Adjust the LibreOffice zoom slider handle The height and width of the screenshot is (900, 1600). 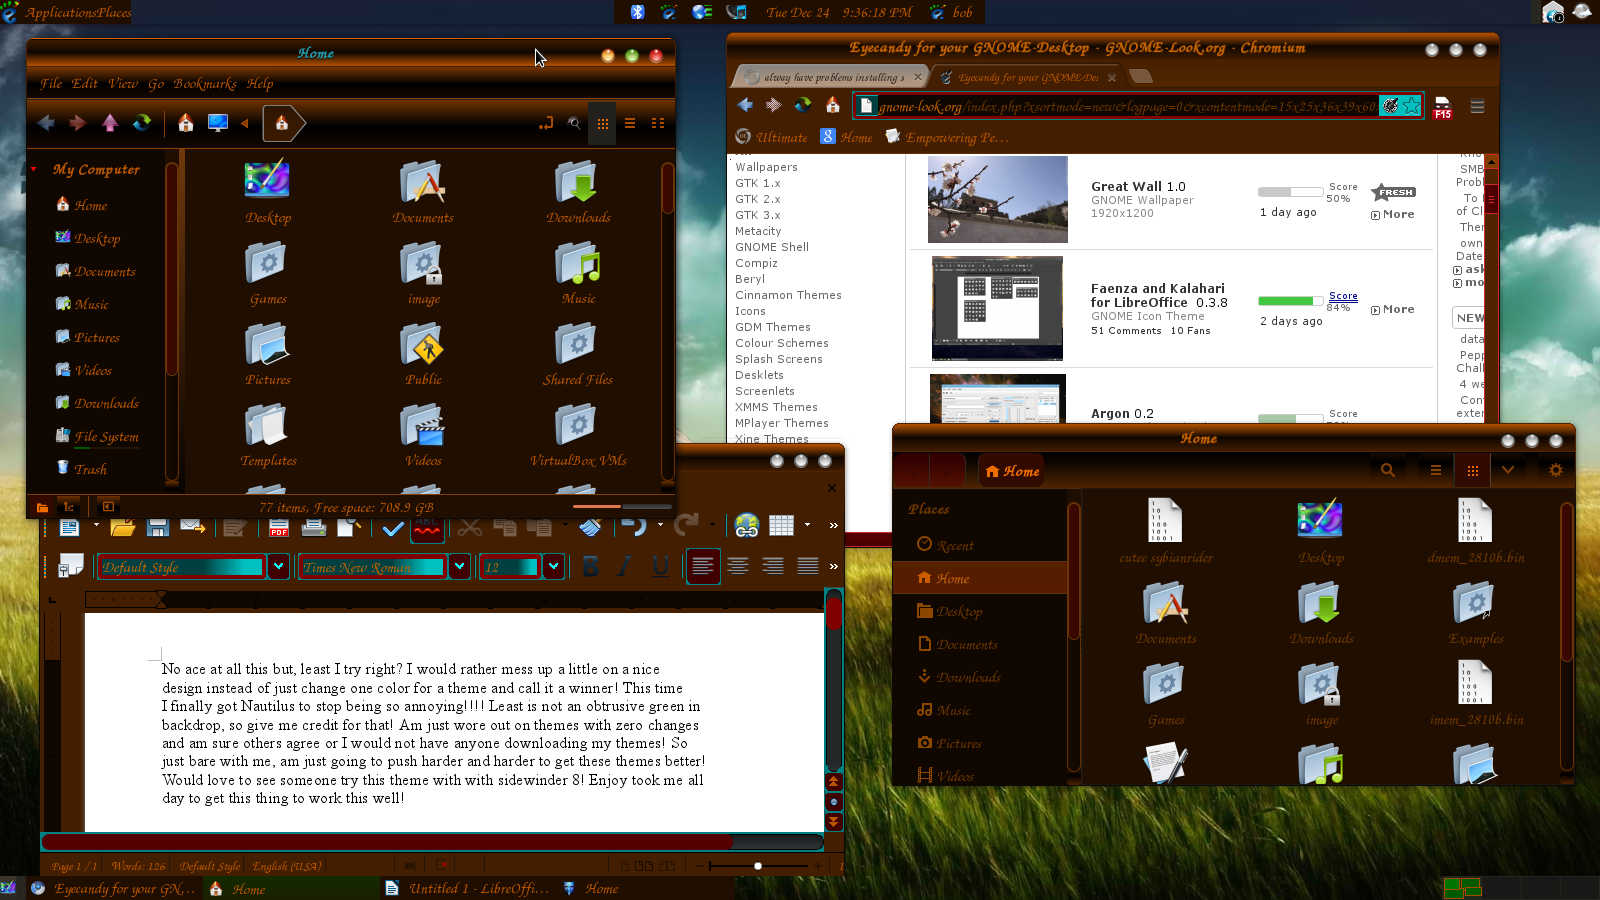pyautogui.click(x=758, y=866)
